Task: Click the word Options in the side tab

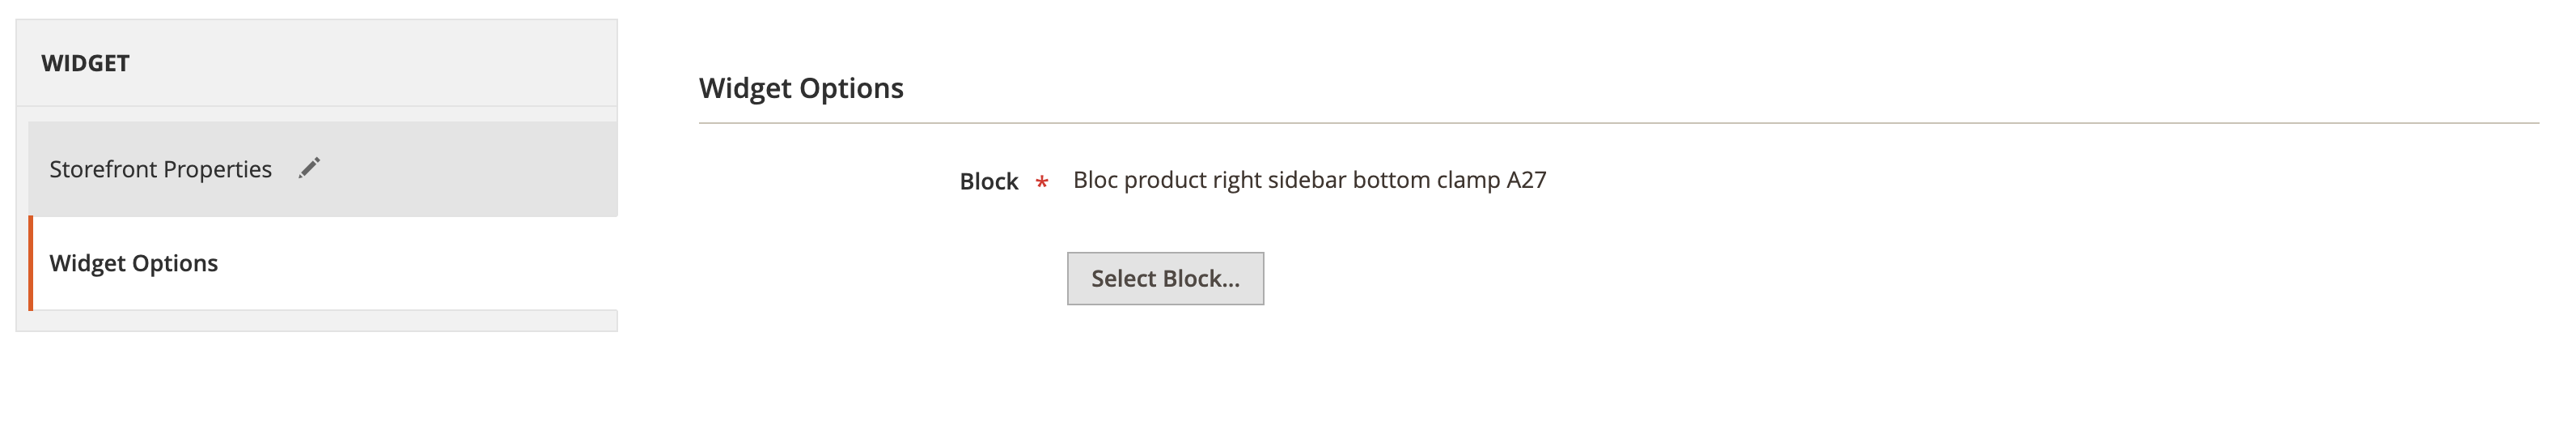Action: 175,263
